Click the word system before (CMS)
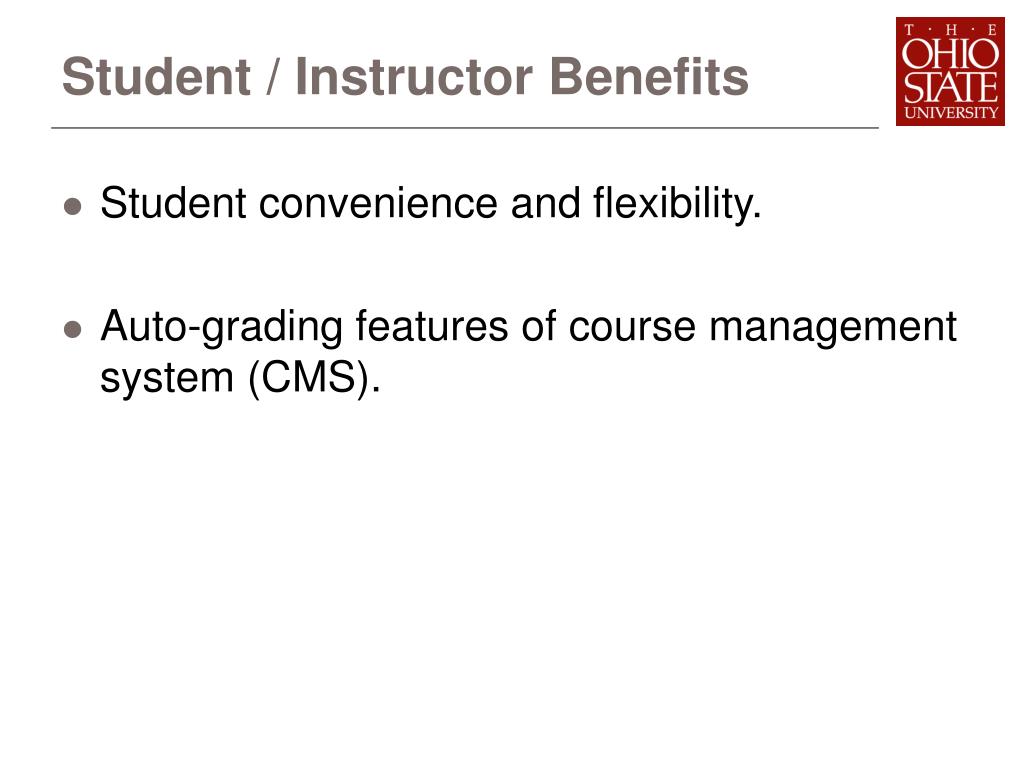Image resolution: width=1024 pixels, height=768 pixels. point(167,379)
